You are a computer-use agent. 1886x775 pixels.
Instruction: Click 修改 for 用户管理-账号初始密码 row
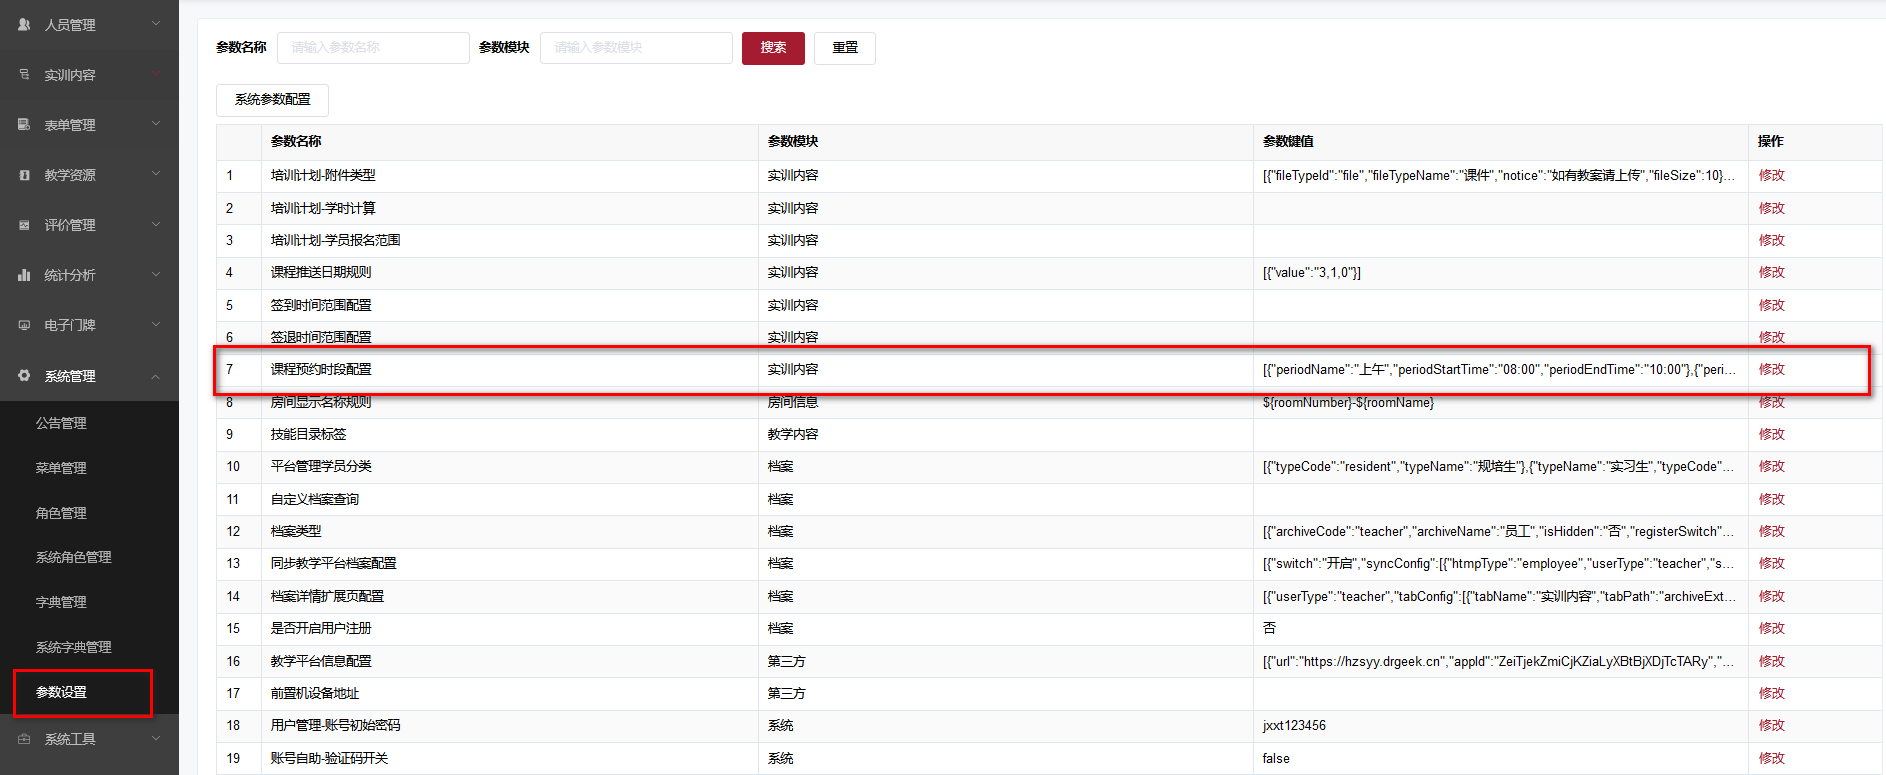tap(1771, 725)
